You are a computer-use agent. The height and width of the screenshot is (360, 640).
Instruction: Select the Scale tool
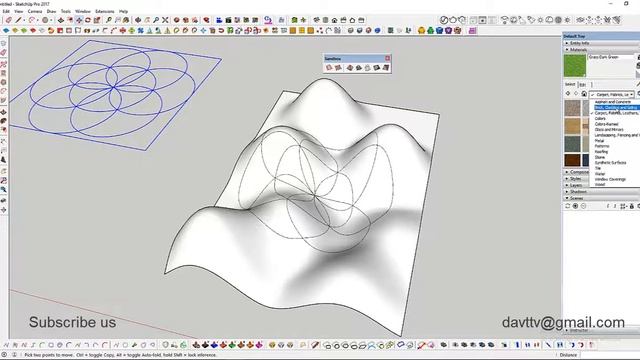[97, 20]
